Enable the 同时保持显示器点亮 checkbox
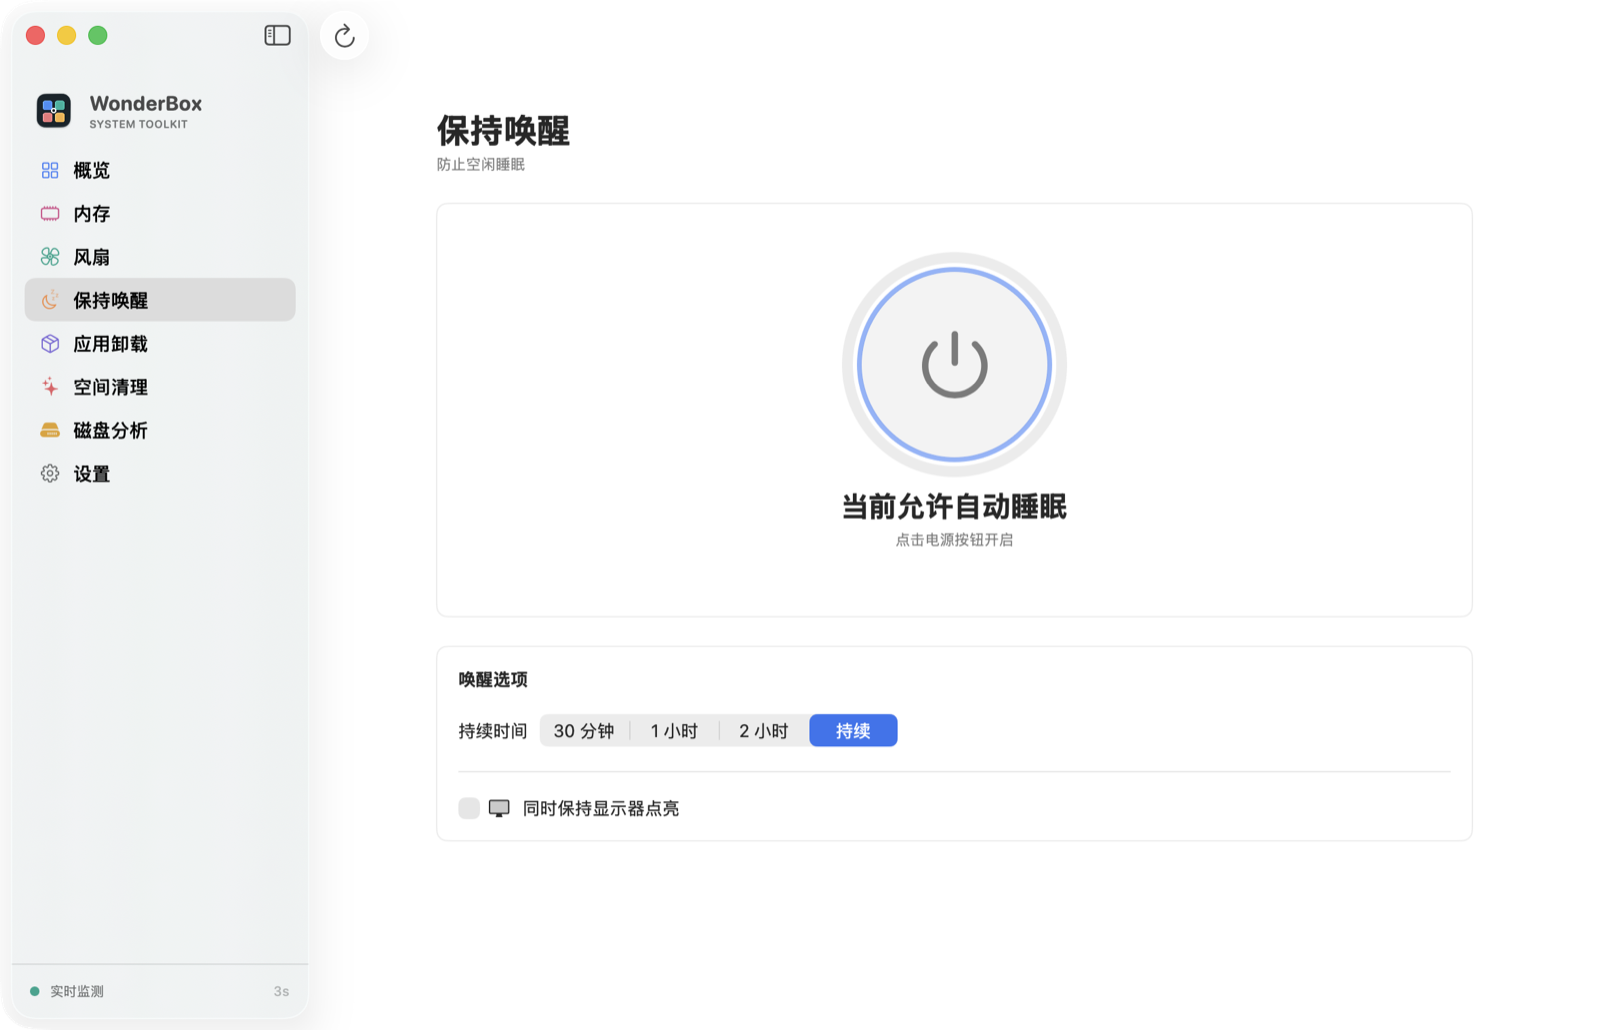The image size is (1600, 1030). (469, 808)
